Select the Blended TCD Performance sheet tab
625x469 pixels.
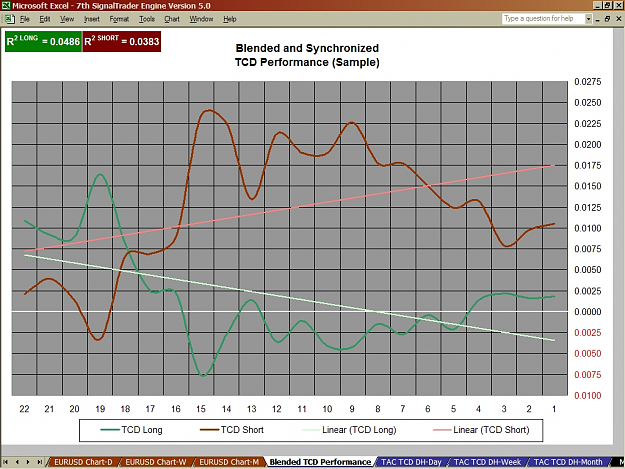(320, 462)
